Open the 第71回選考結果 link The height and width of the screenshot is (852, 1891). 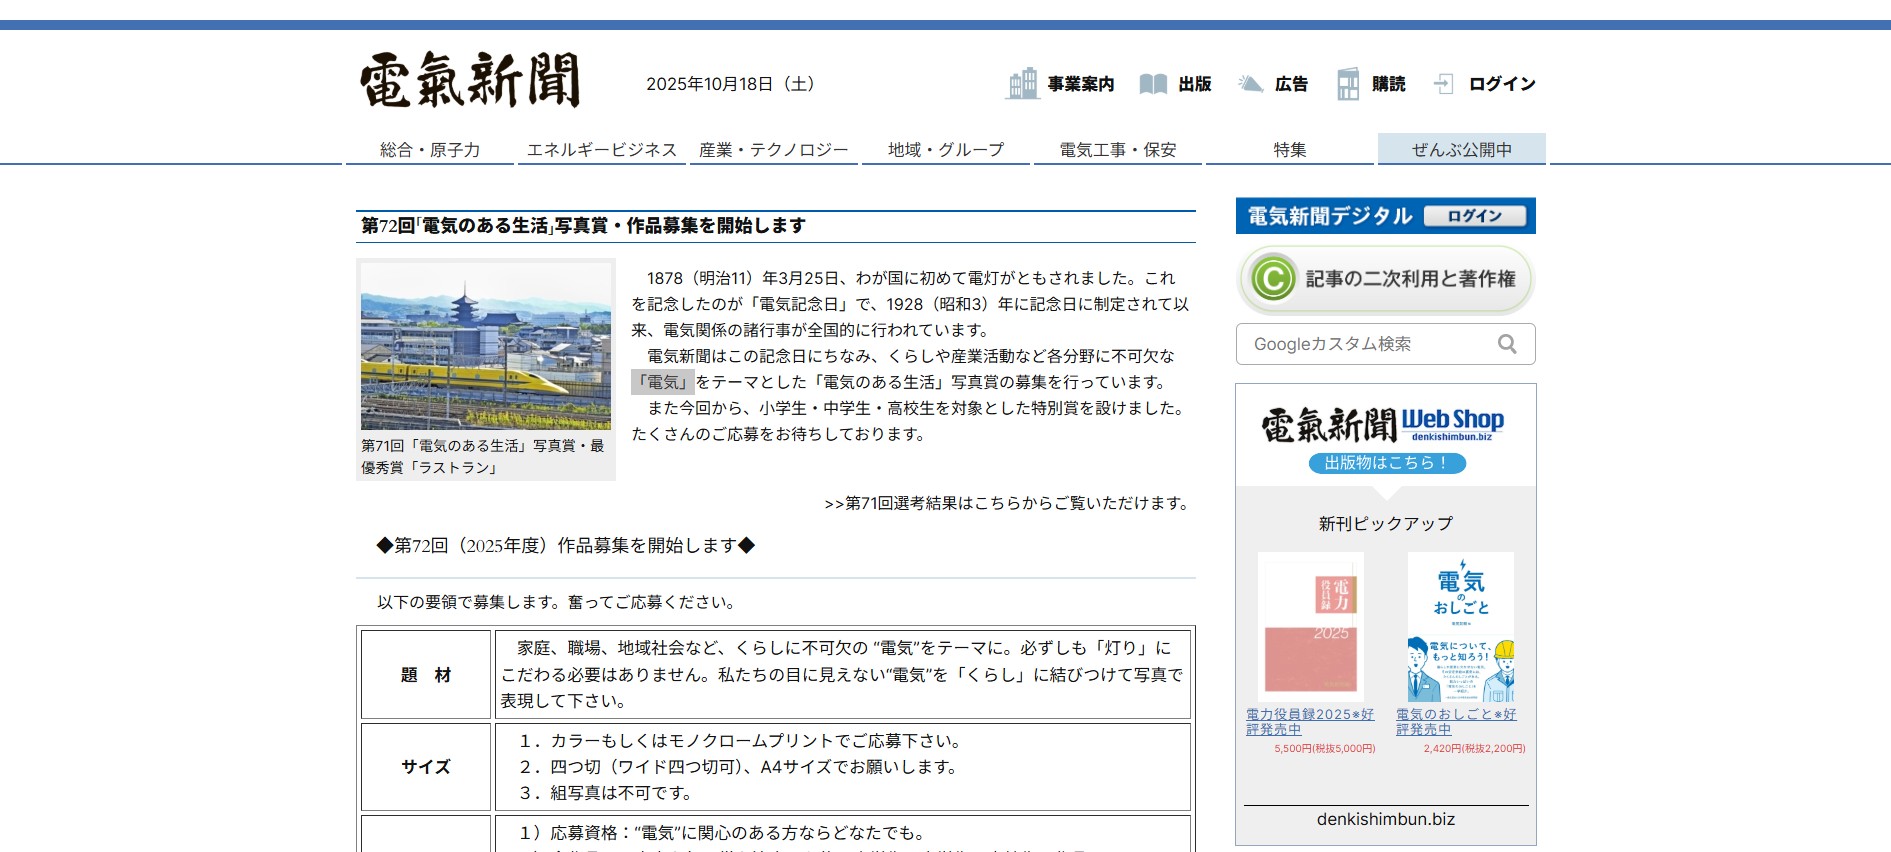point(1008,503)
